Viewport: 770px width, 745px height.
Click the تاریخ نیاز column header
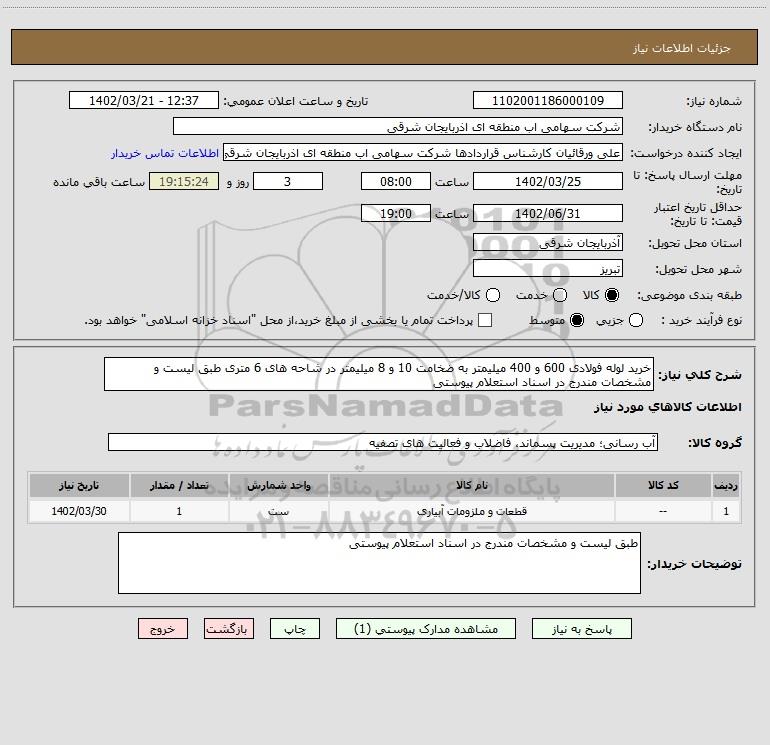(79, 485)
